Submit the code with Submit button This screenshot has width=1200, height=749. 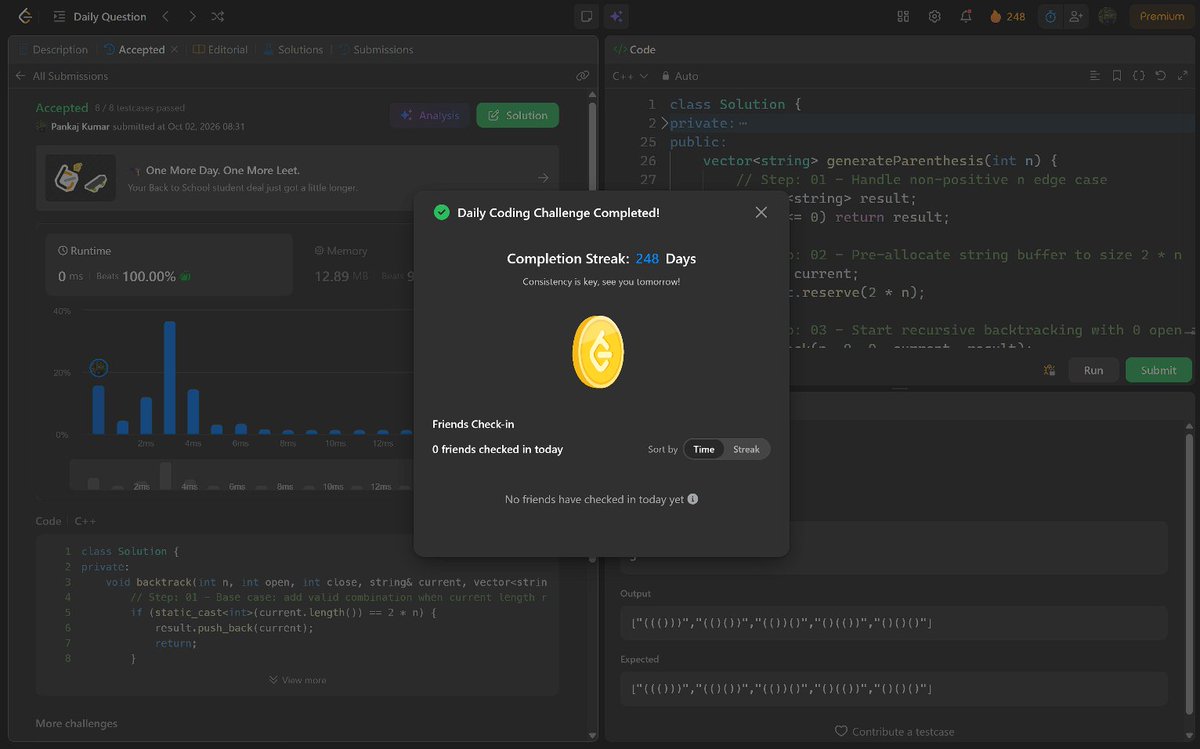click(1158, 370)
